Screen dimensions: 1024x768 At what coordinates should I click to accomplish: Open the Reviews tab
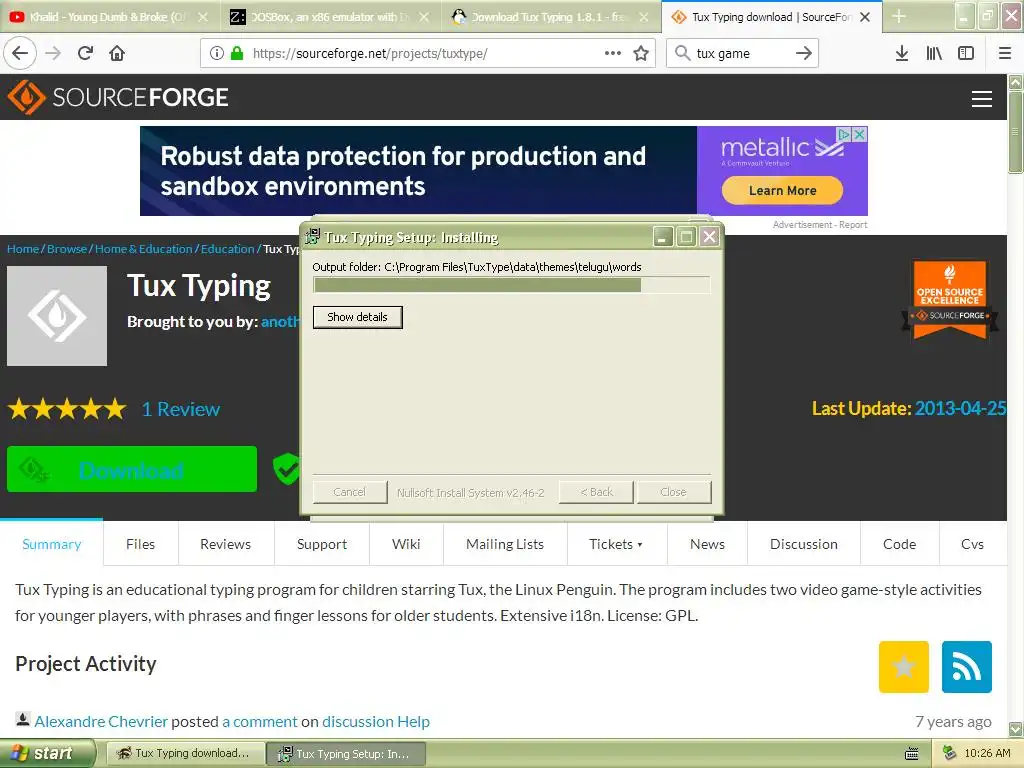(225, 544)
